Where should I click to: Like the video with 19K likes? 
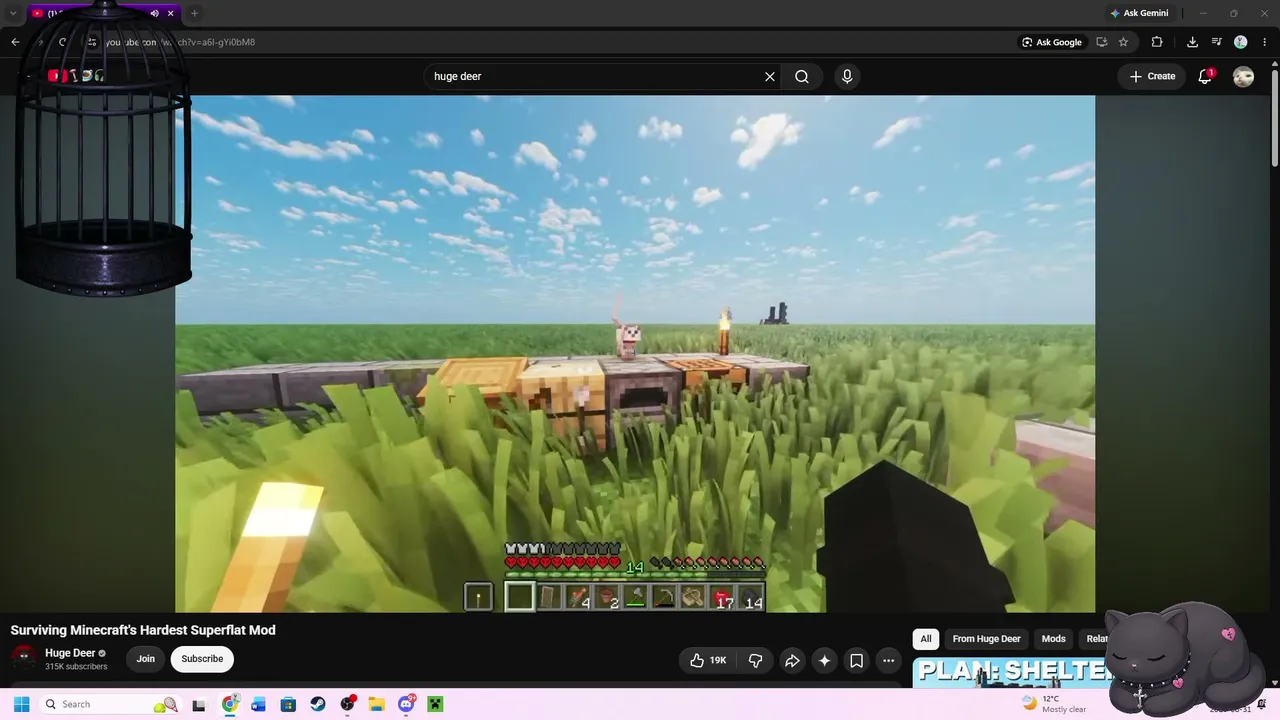pos(708,660)
